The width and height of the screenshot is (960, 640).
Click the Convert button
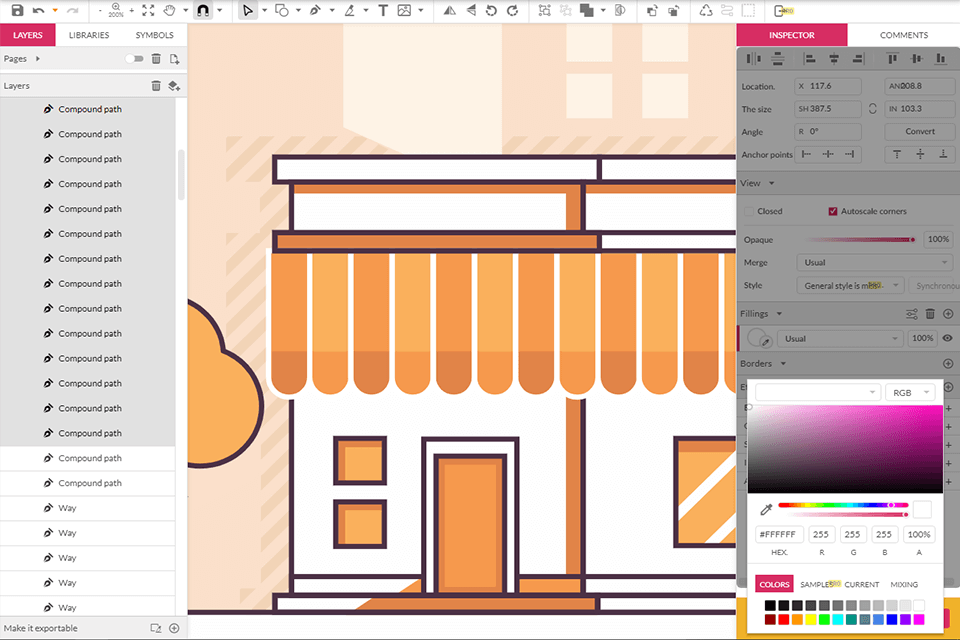[x=920, y=132]
